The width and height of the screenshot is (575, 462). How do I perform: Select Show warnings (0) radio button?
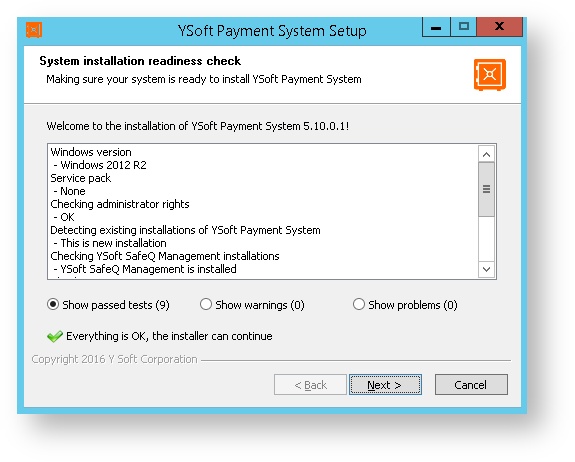206,304
